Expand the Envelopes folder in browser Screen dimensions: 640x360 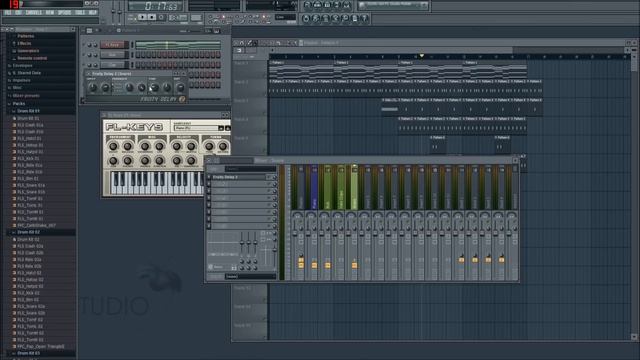[22, 65]
